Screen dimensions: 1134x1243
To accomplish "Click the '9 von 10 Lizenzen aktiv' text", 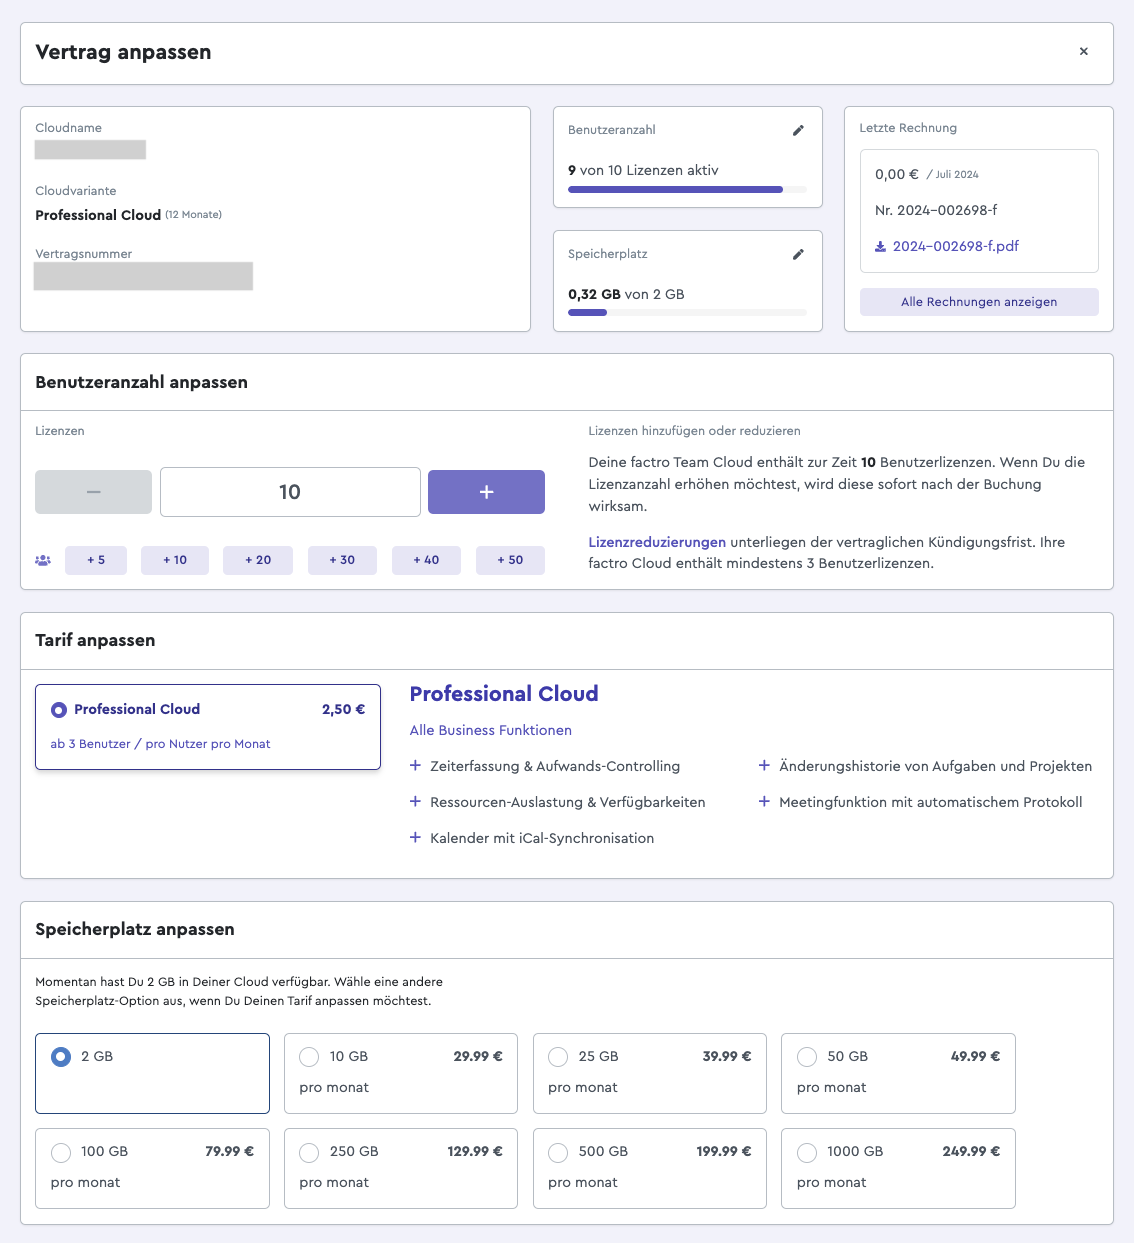I will (x=643, y=170).
